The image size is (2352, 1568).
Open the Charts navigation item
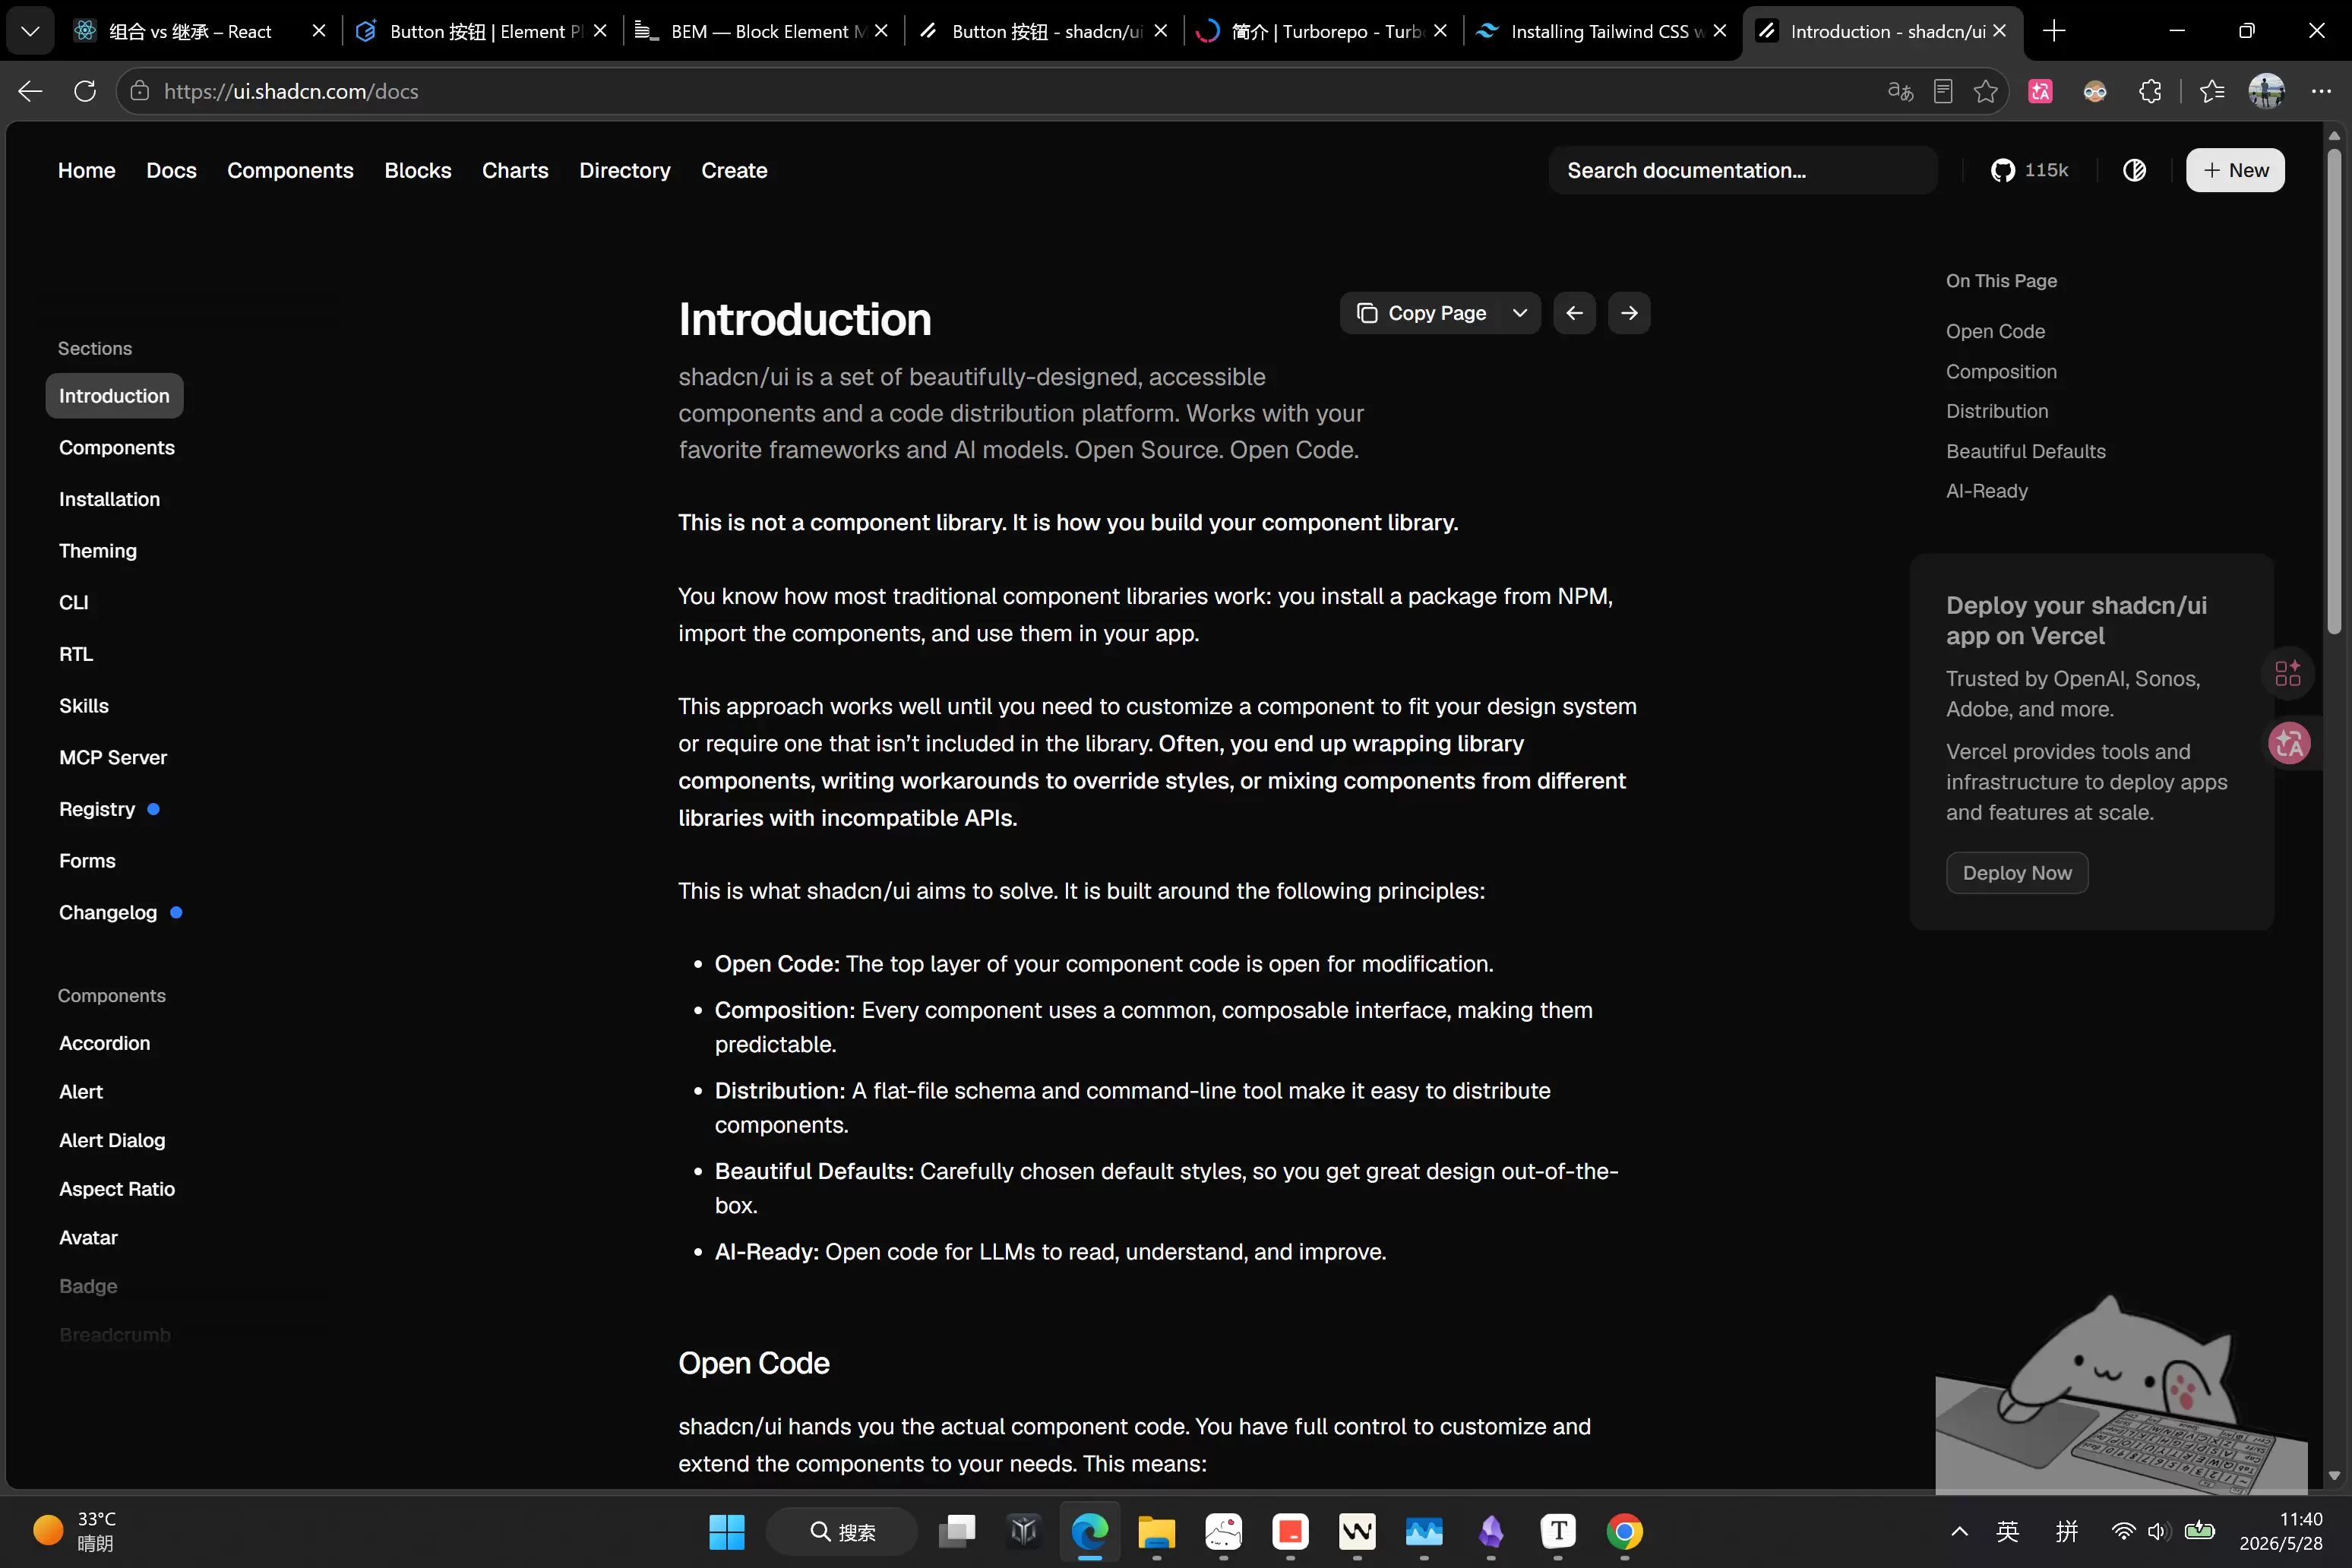coord(515,170)
